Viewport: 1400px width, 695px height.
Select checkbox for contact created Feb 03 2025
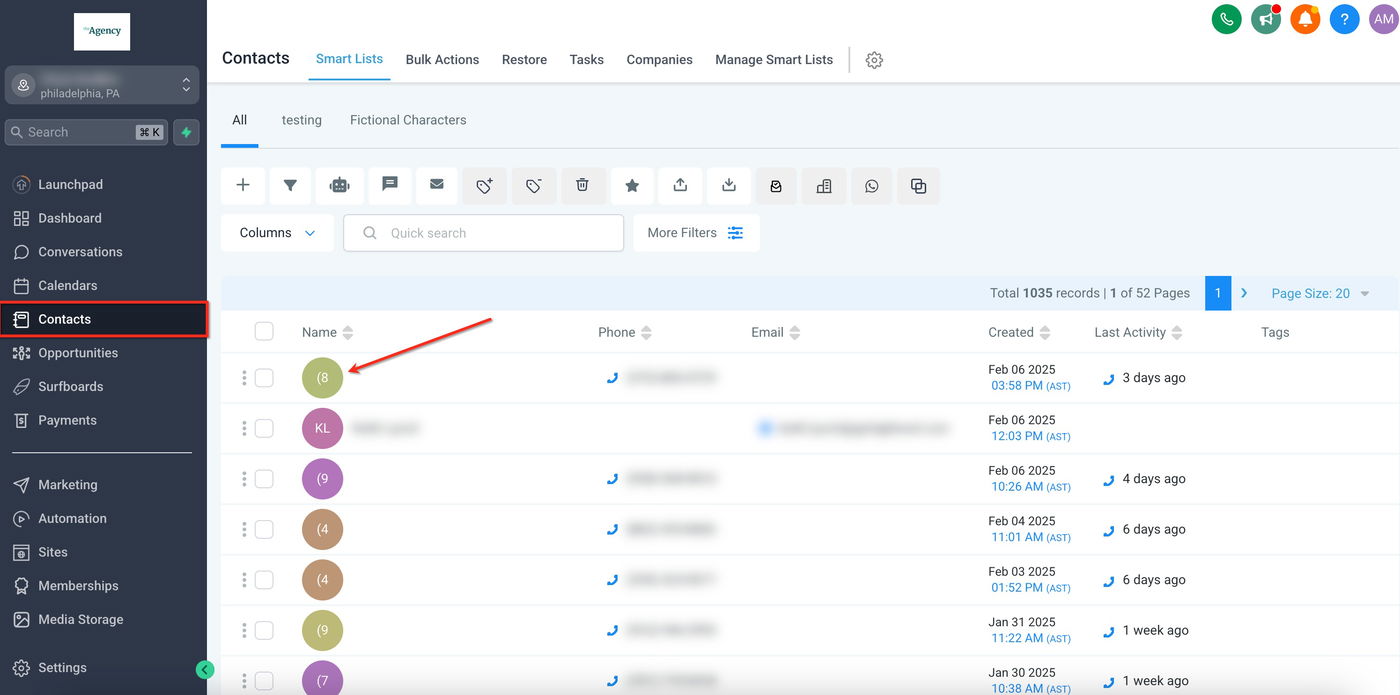pos(264,580)
